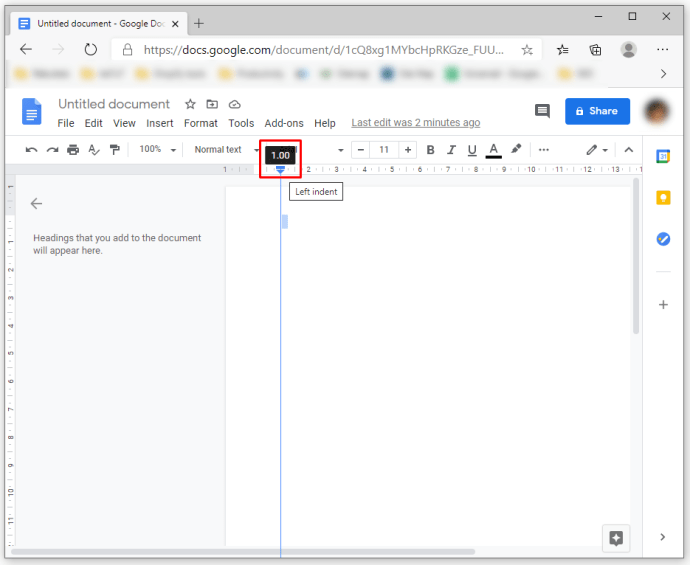Open the font family dropdown arrow

click(340, 150)
